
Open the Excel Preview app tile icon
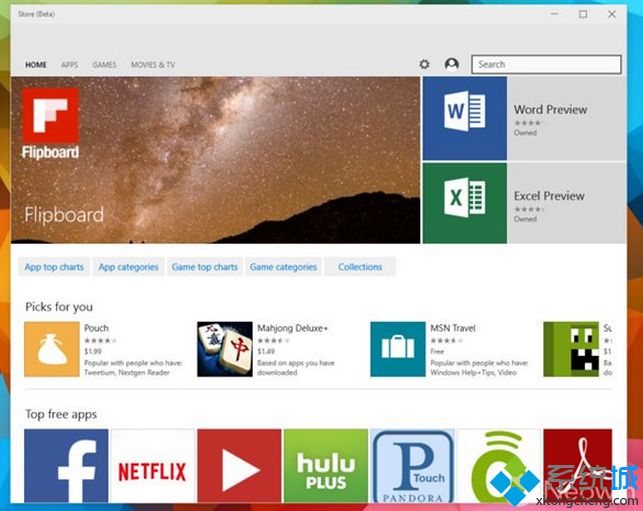465,203
